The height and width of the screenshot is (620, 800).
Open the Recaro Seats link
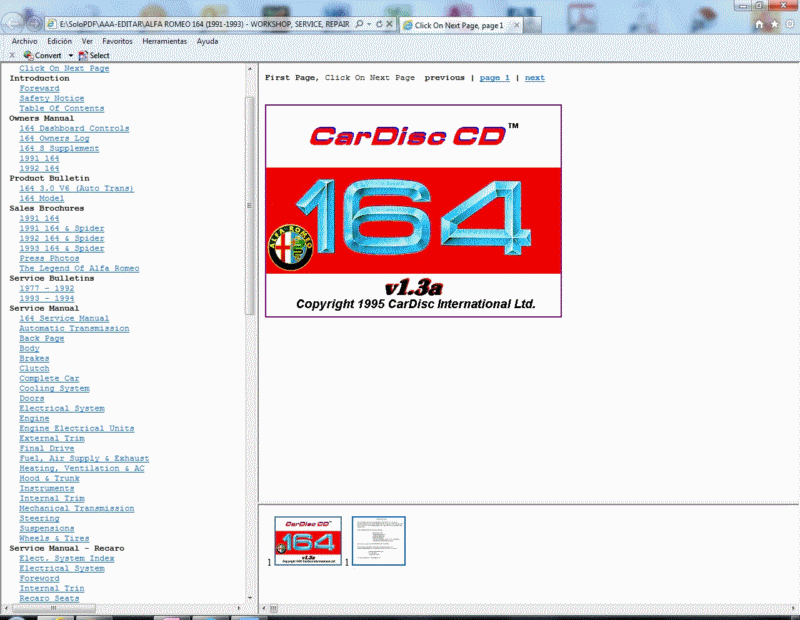pyautogui.click(x=49, y=598)
